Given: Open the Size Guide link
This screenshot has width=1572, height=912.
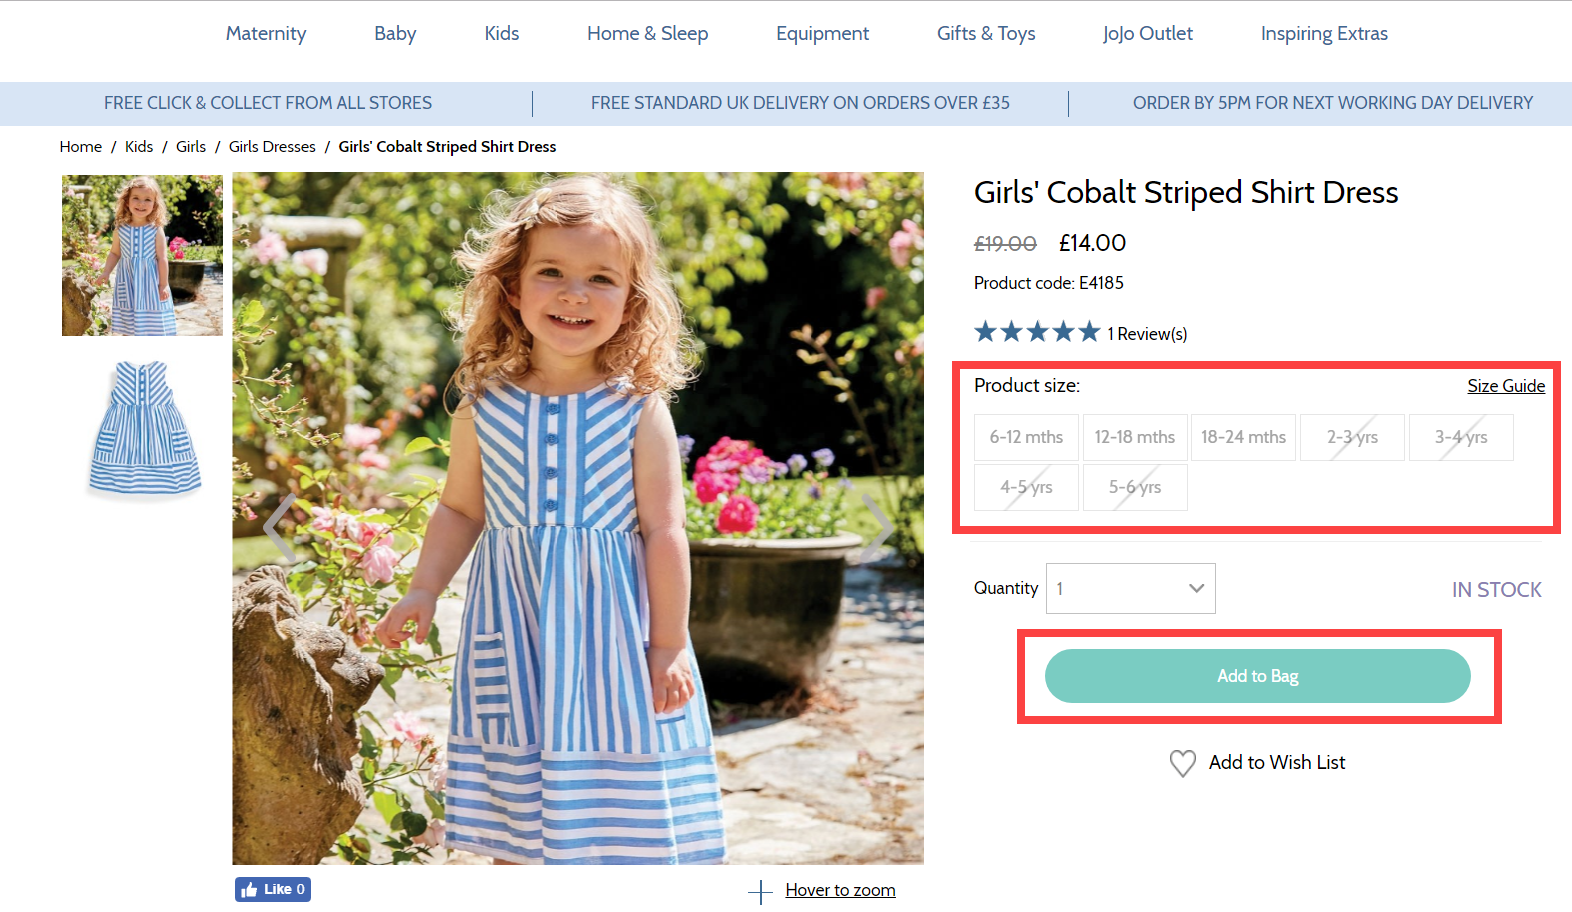Looking at the screenshot, I should [1505, 386].
